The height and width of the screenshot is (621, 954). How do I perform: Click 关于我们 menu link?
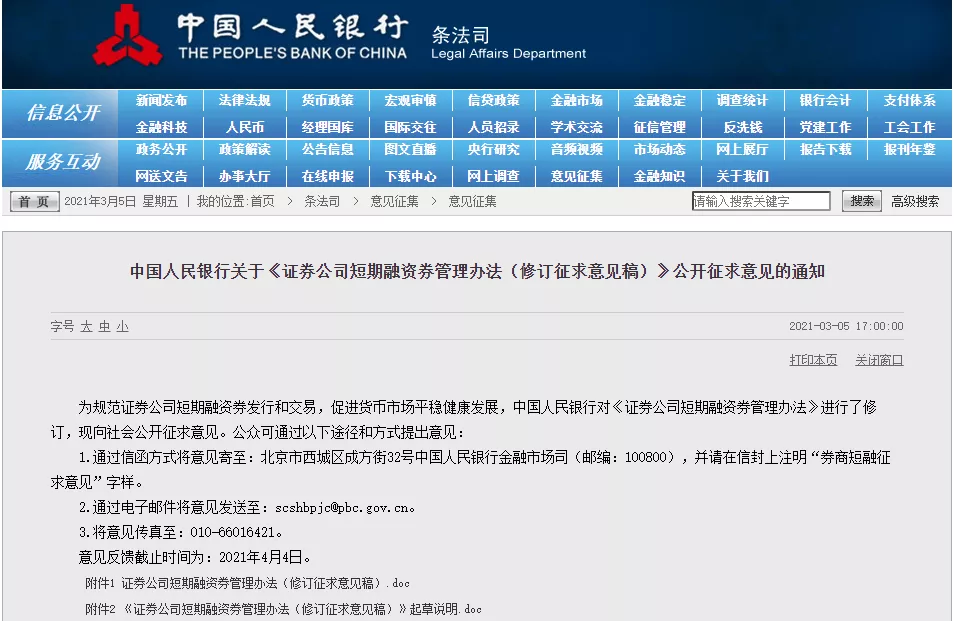pos(742,176)
